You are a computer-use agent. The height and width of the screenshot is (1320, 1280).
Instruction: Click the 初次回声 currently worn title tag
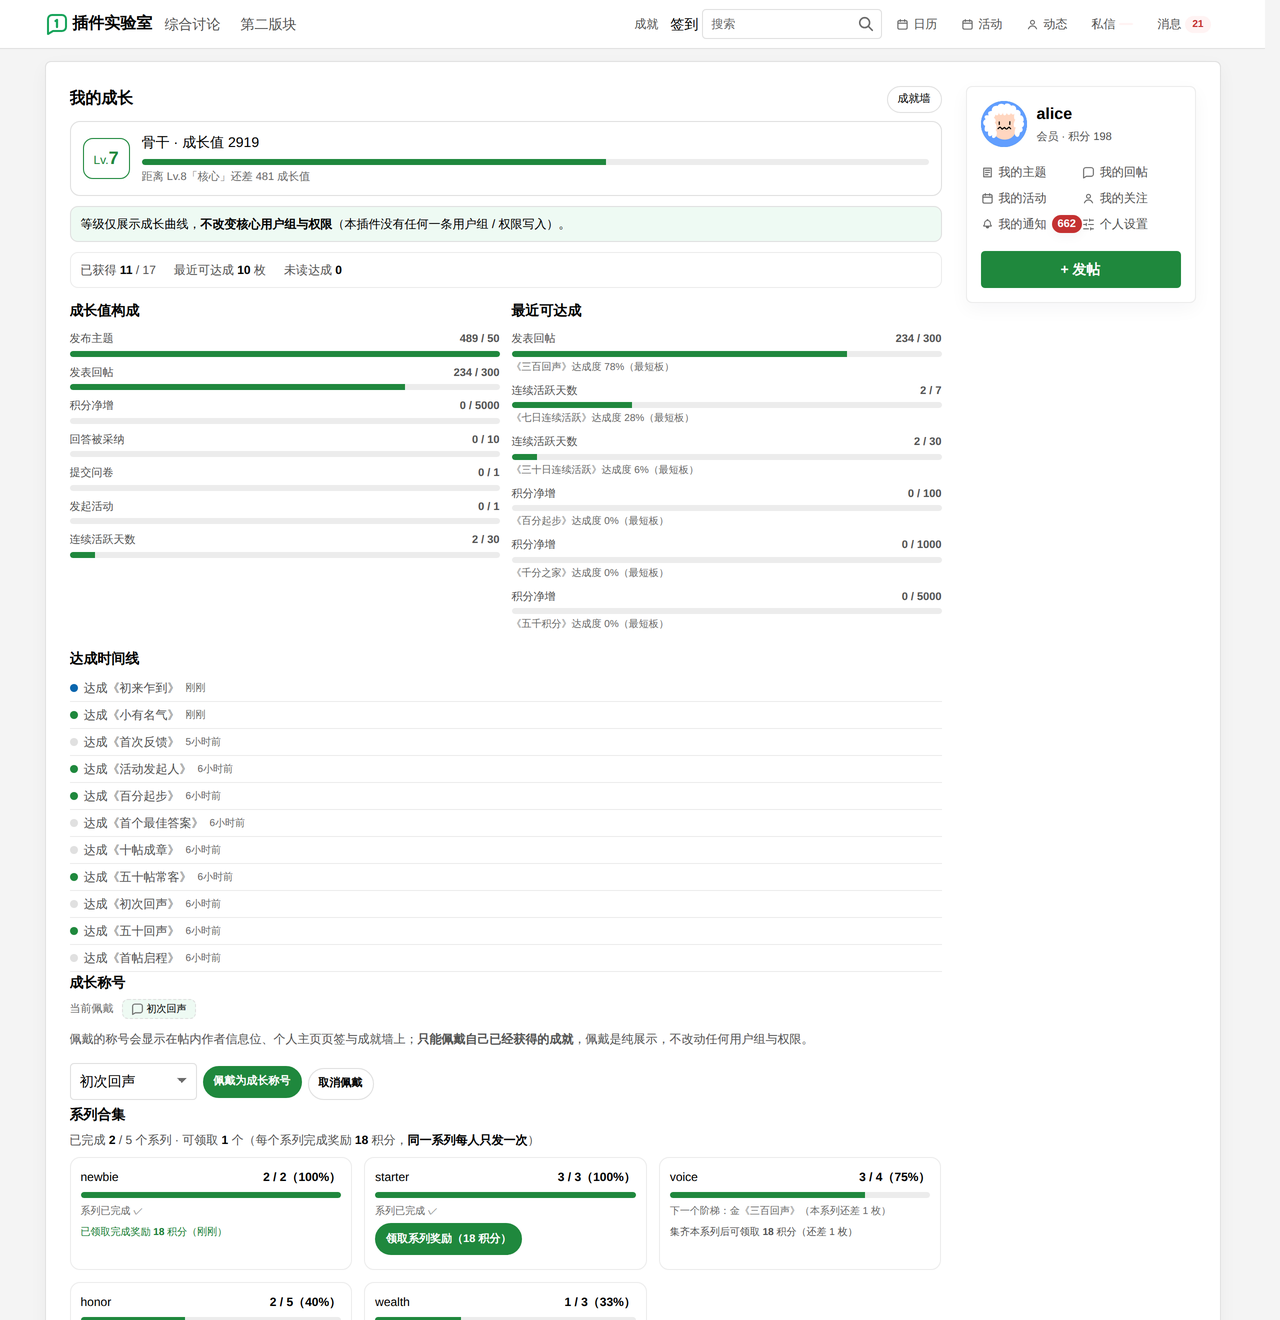click(x=159, y=1009)
